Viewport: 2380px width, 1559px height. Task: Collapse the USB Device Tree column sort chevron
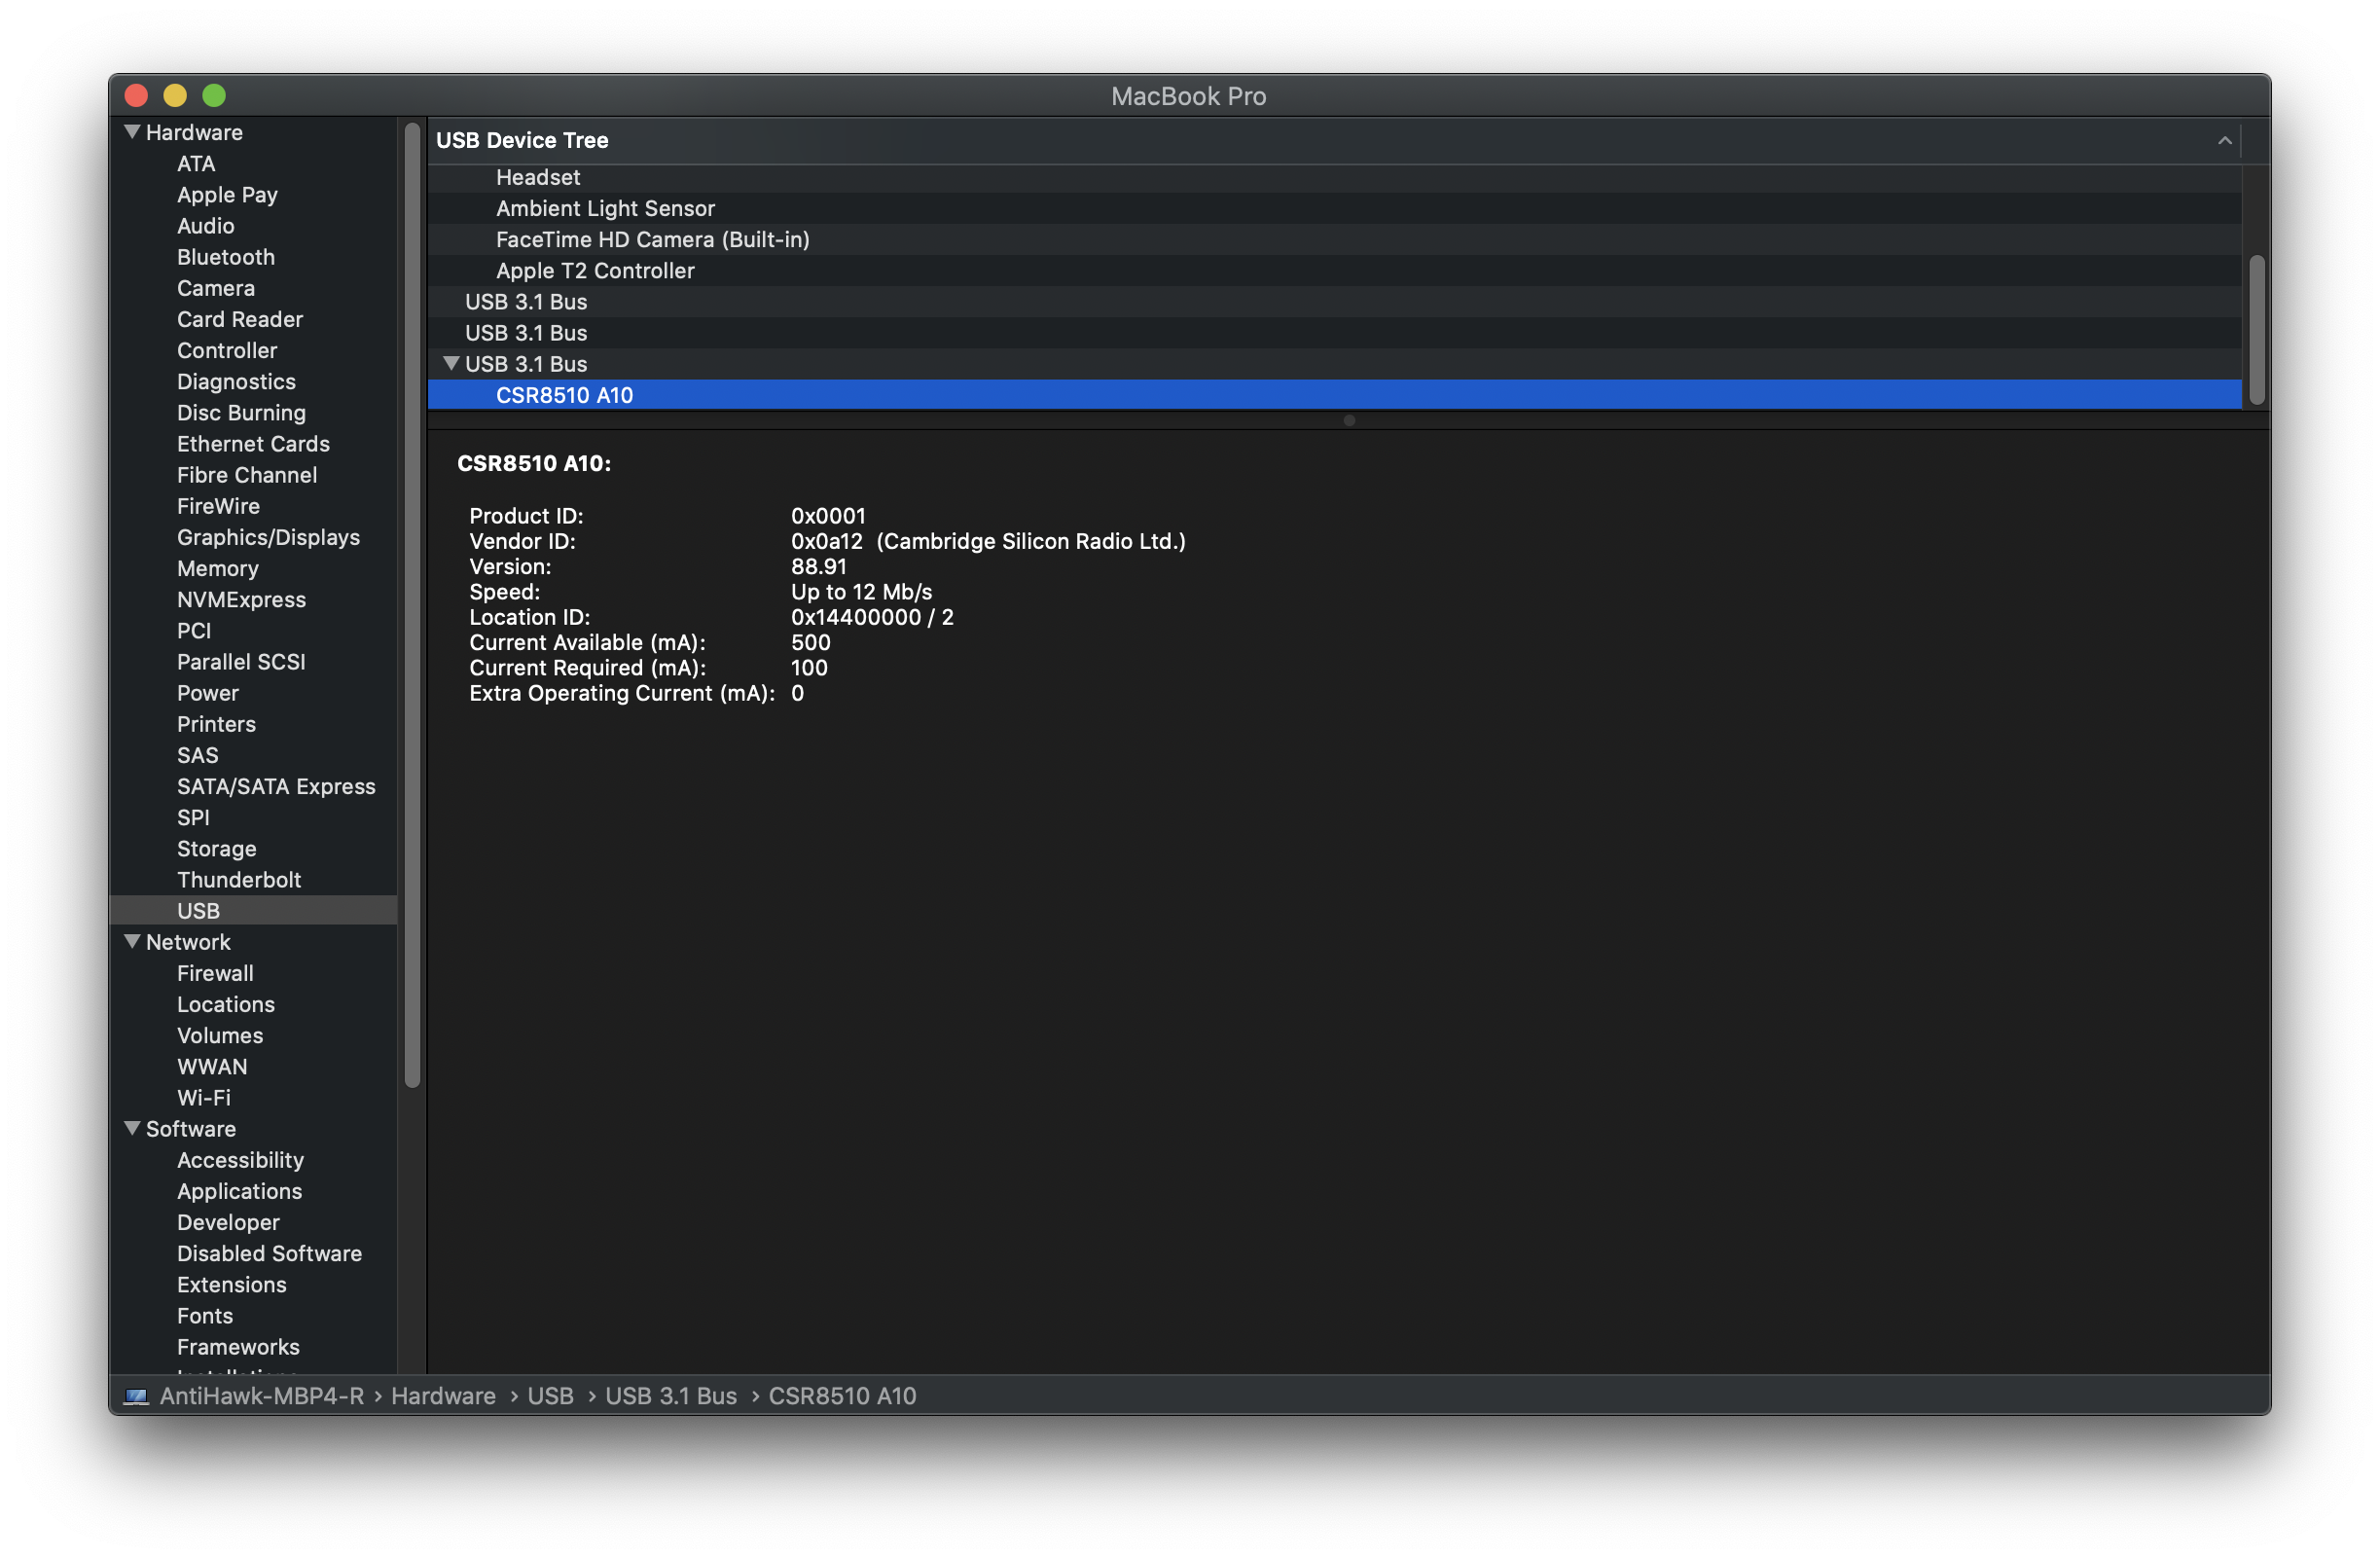coord(2224,141)
